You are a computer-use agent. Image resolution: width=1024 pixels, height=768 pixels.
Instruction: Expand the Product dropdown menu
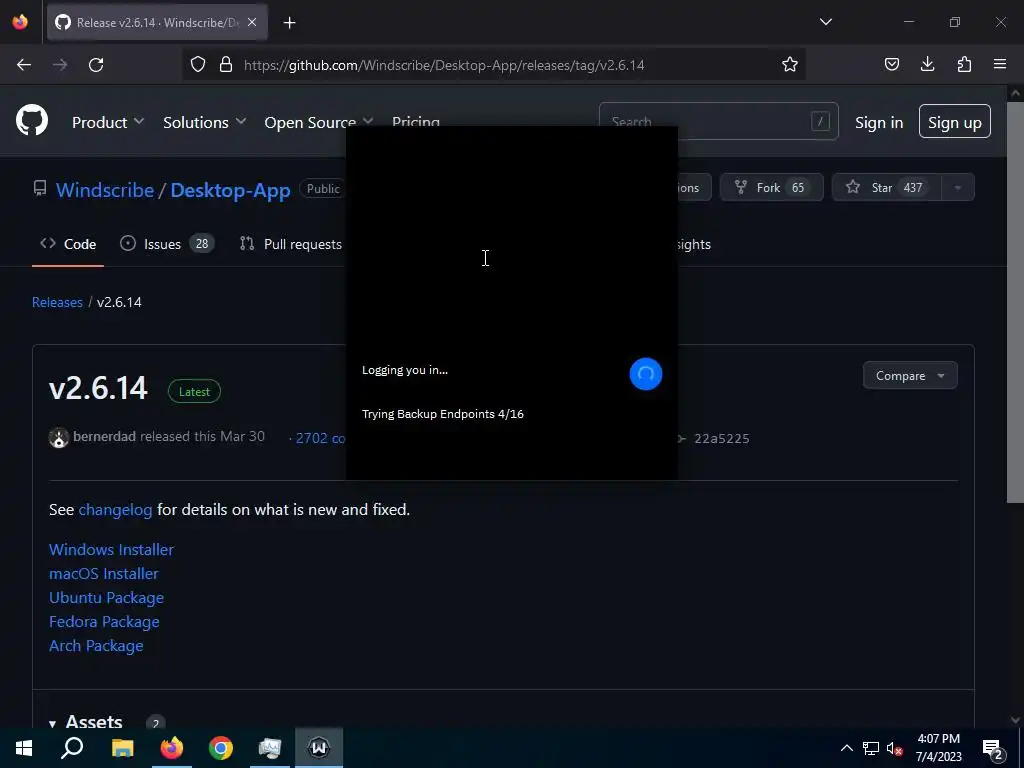tap(108, 122)
